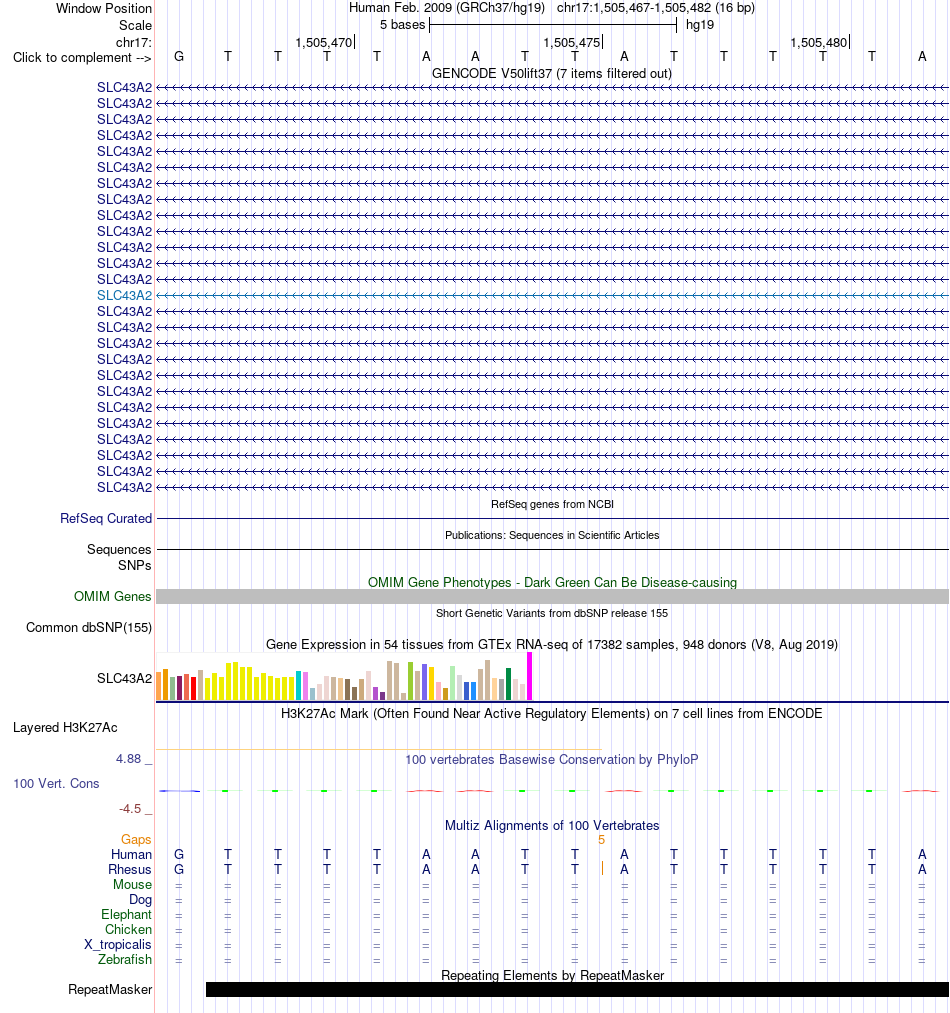Select the Chicken alignment row label
The image size is (950, 1013).
(x=128, y=929)
